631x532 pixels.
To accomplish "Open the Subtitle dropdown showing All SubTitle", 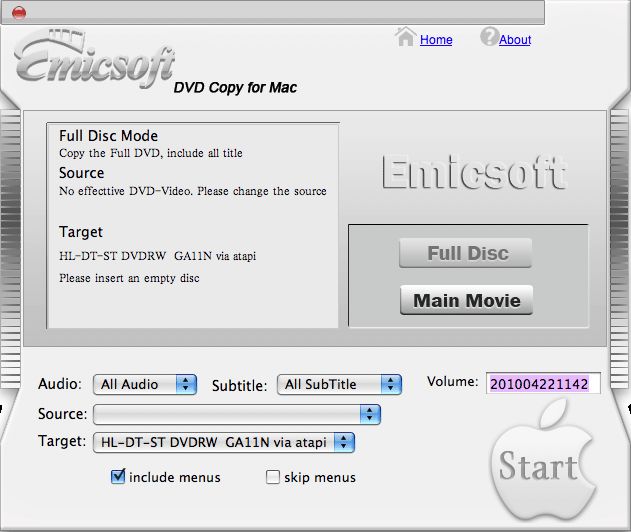I will coord(339,384).
